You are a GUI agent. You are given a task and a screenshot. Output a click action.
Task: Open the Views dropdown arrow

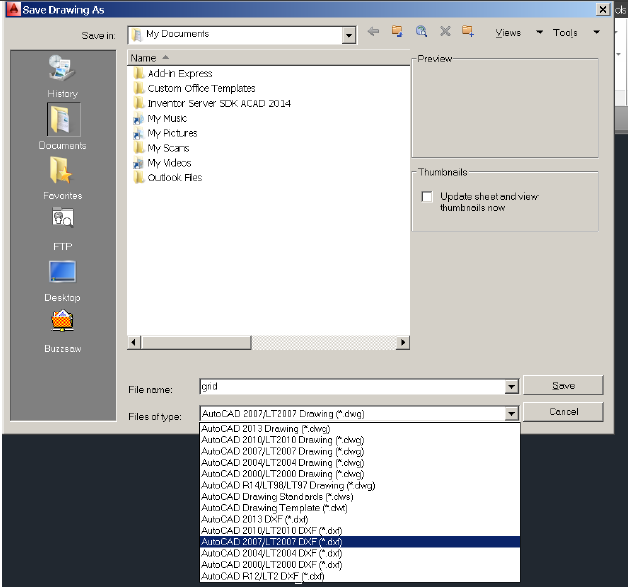539,32
